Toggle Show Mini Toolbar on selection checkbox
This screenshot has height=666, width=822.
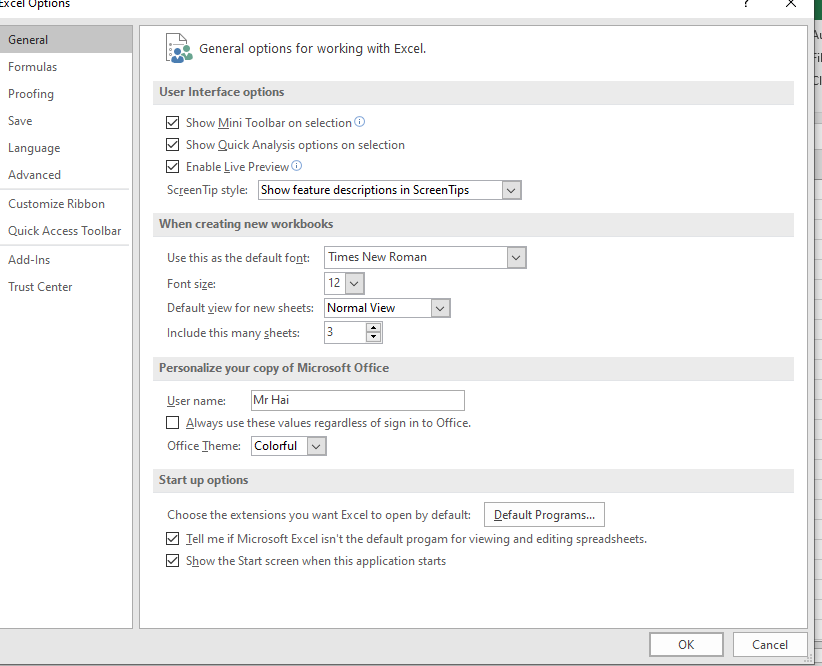tap(174, 123)
